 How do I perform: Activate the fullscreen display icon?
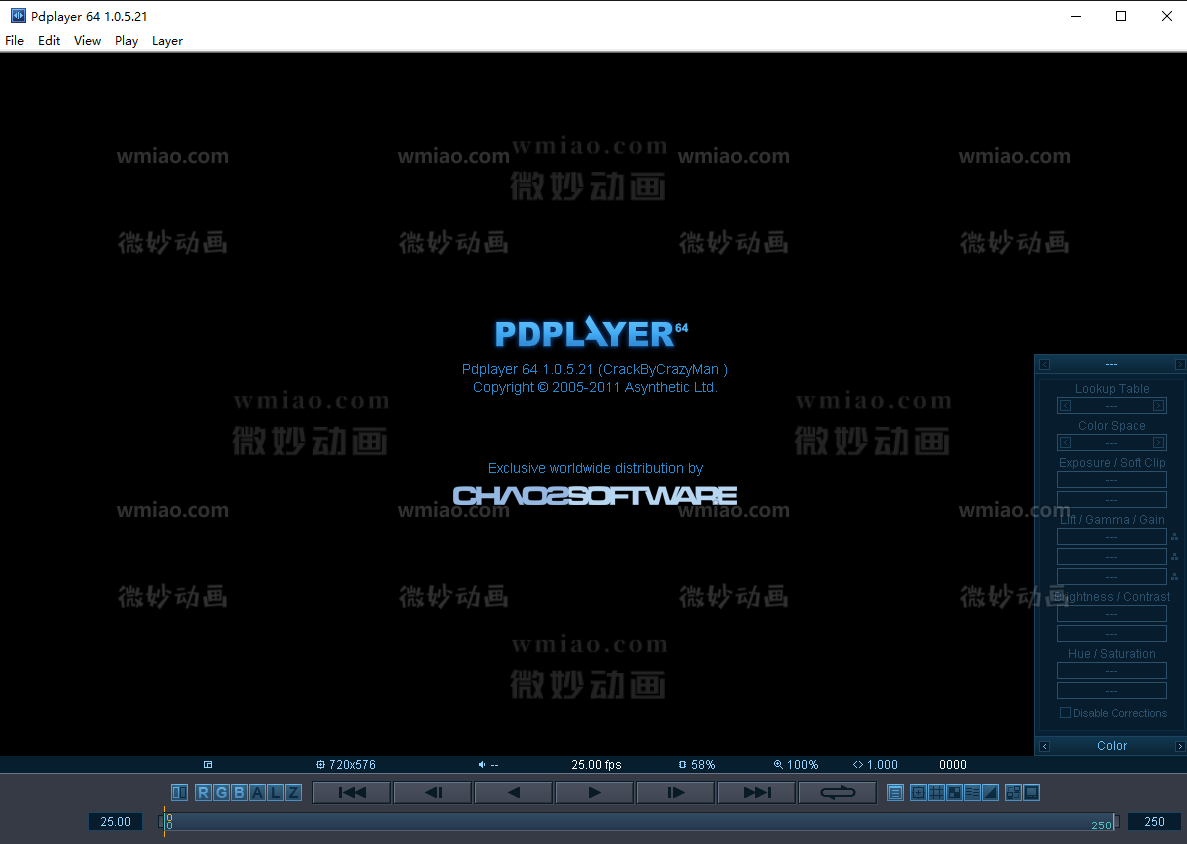[x=1031, y=792]
